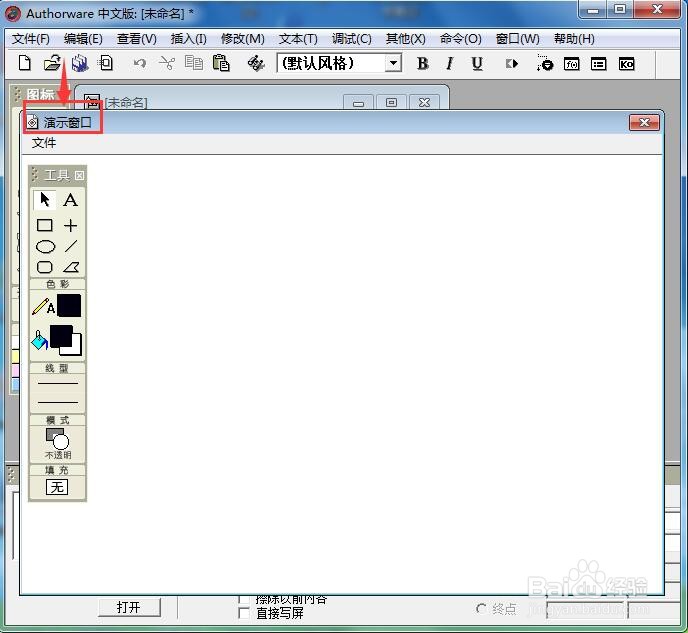Select the Straight line plus tool
This screenshot has width=688, height=633.
(x=70, y=225)
